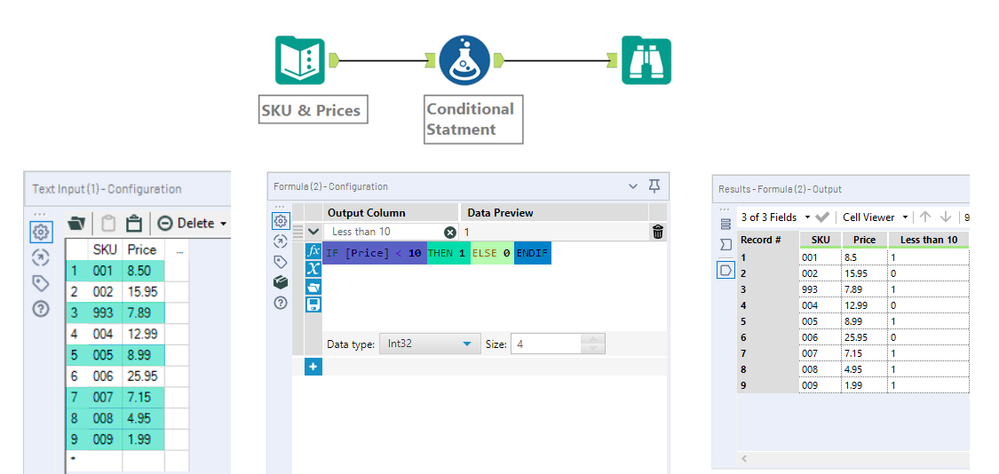The width and height of the screenshot is (999, 474).
Task: Click the 4.95 cell in Results grid
Action: point(865,369)
